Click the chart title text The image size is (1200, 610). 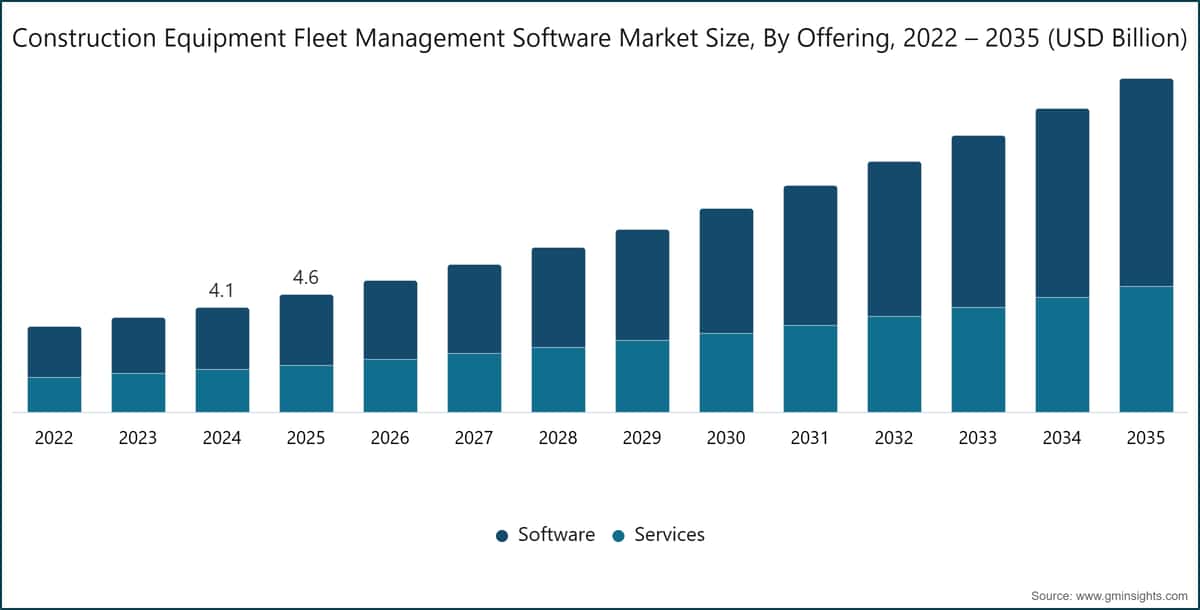[x=600, y=39]
